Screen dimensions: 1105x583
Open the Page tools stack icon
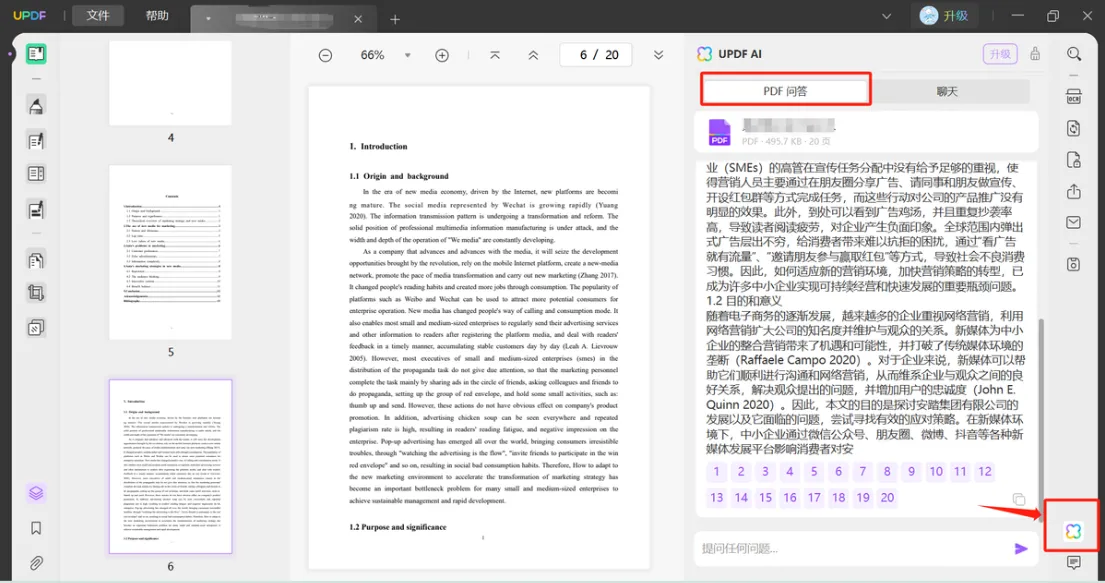(x=36, y=327)
